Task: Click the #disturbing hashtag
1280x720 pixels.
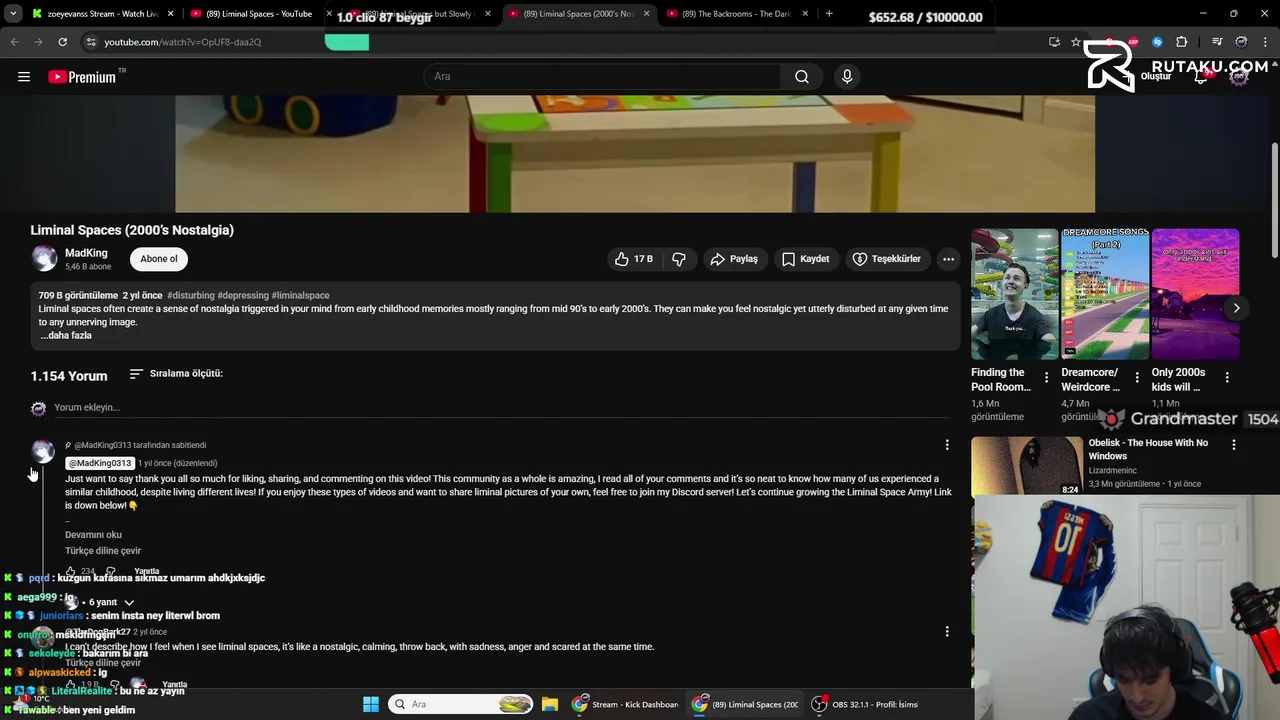Action: click(x=190, y=296)
